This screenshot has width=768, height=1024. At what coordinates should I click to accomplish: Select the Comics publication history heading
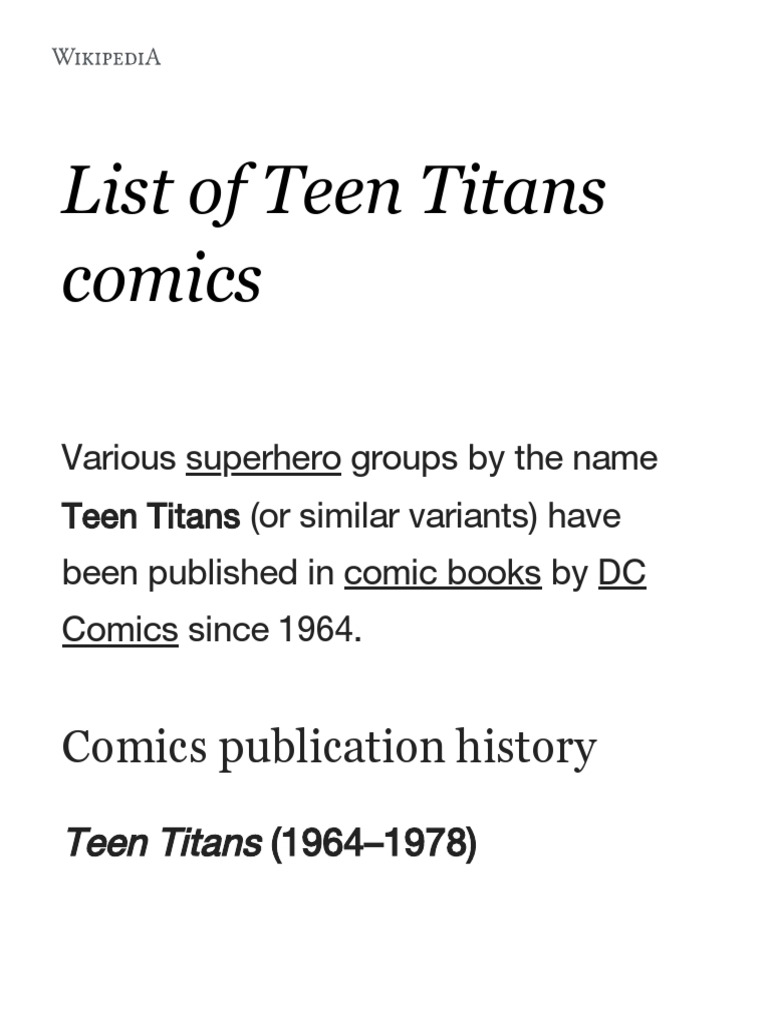pyautogui.click(x=329, y=747)
